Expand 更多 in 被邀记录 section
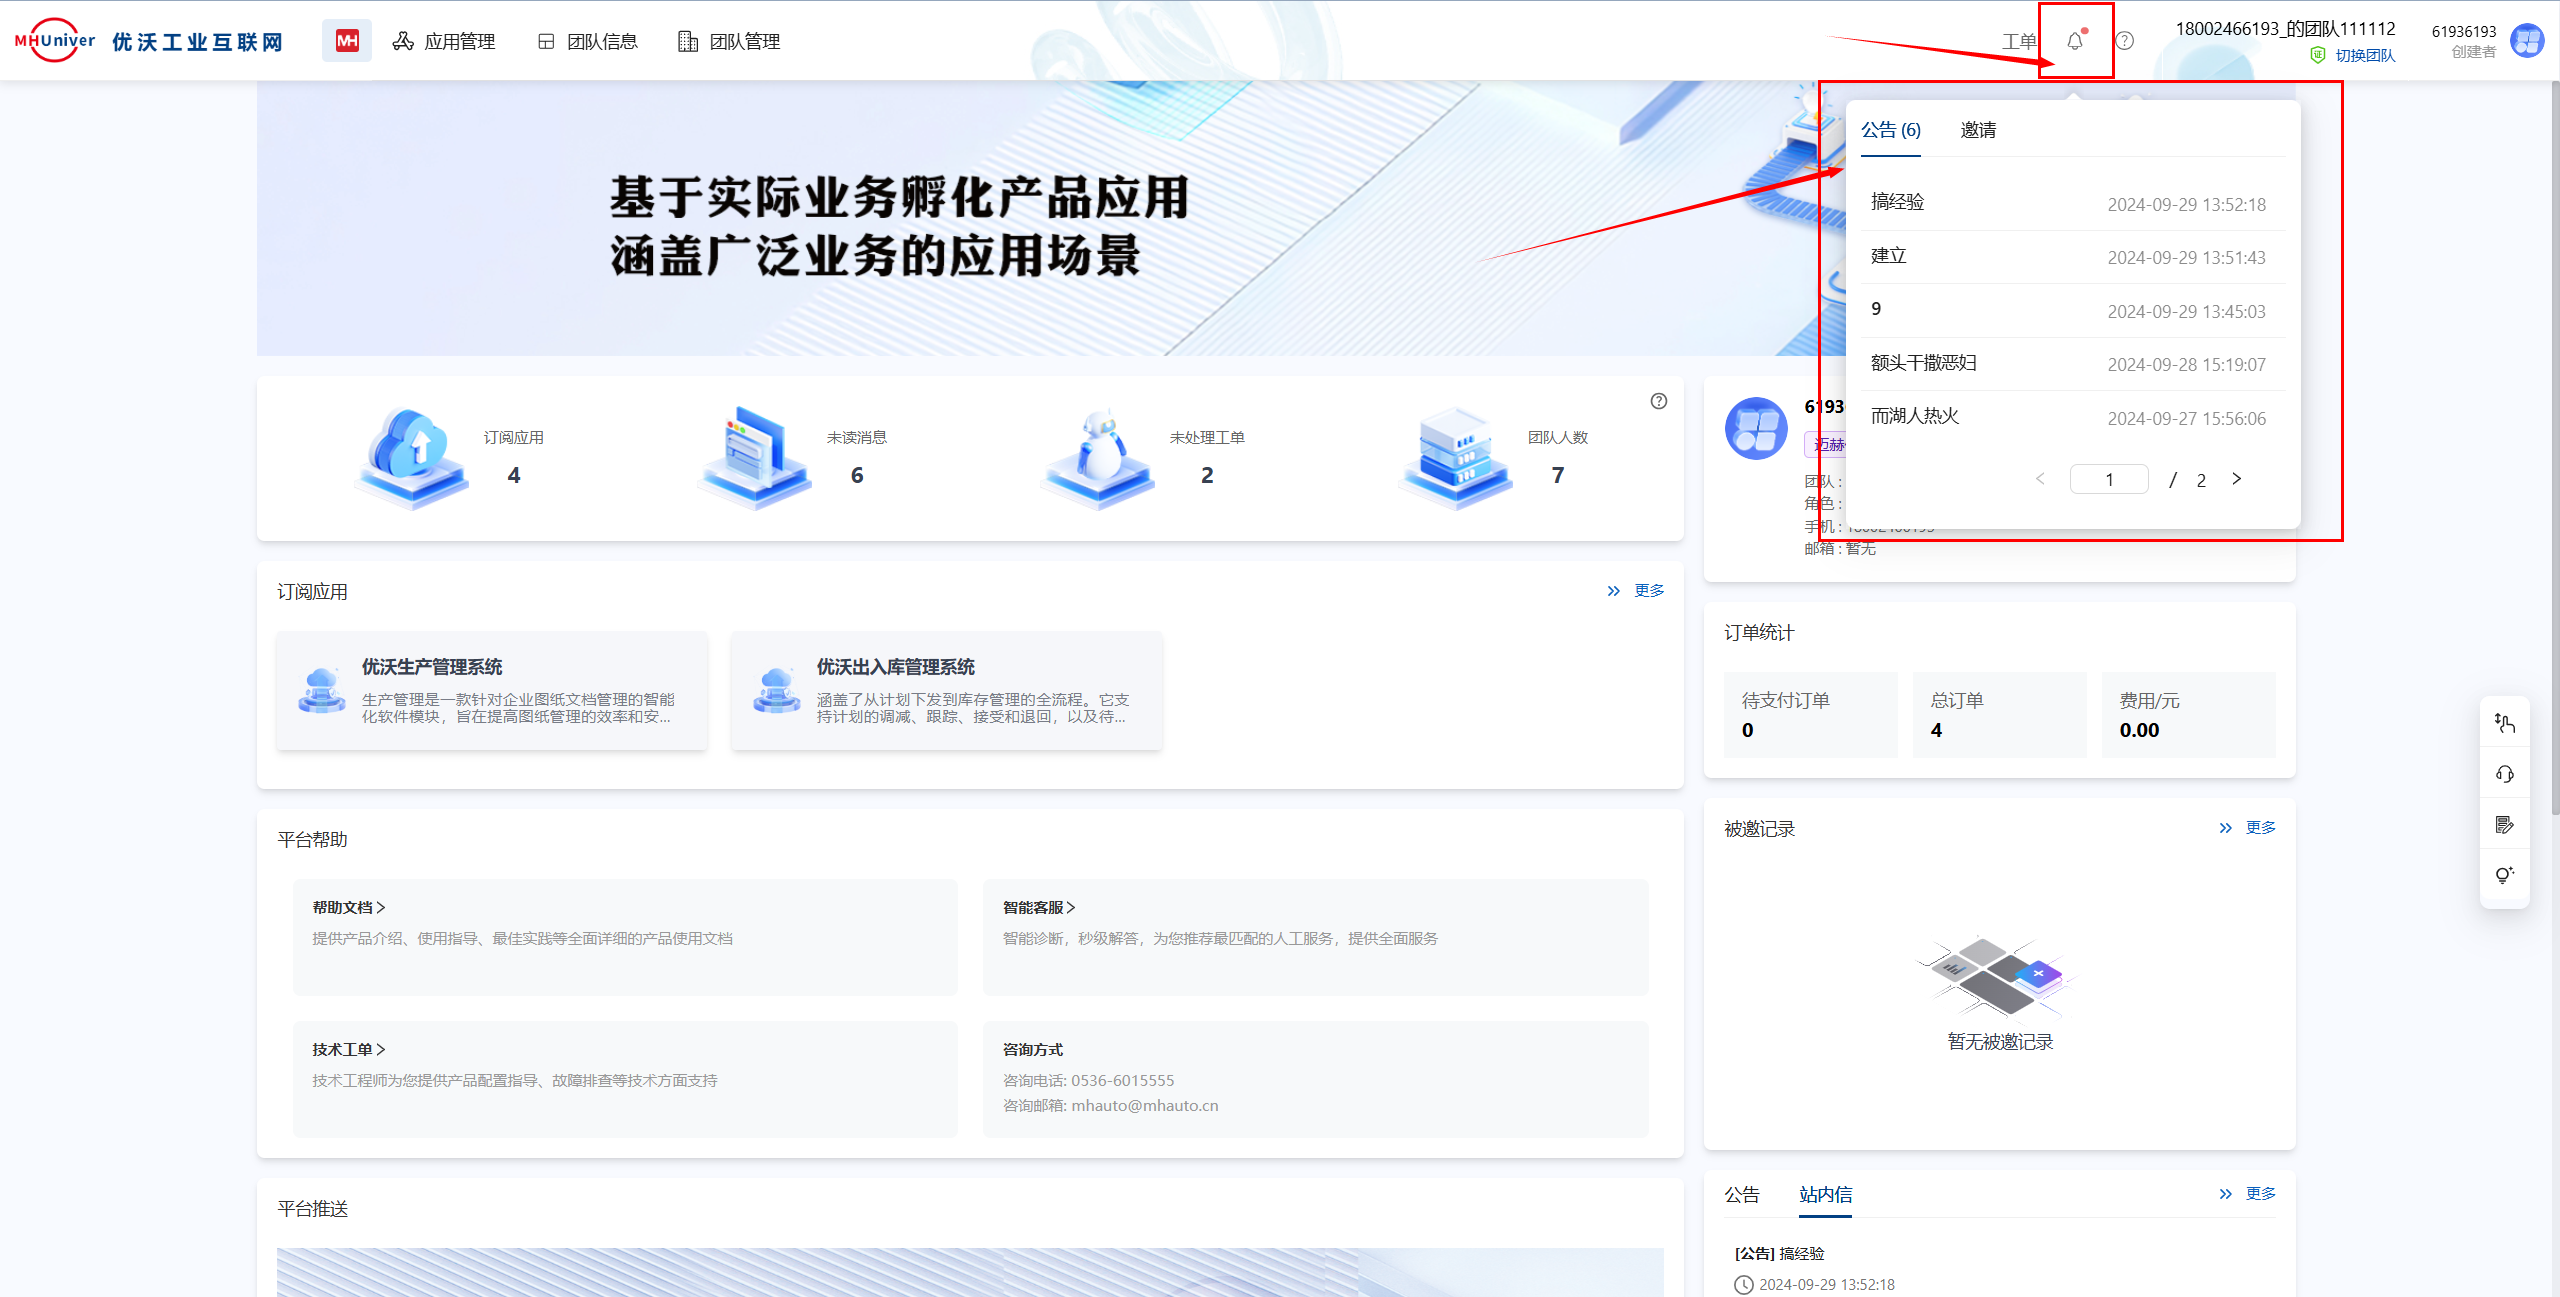Viewport: 2560px width, 1297px height. (2260, 828)
